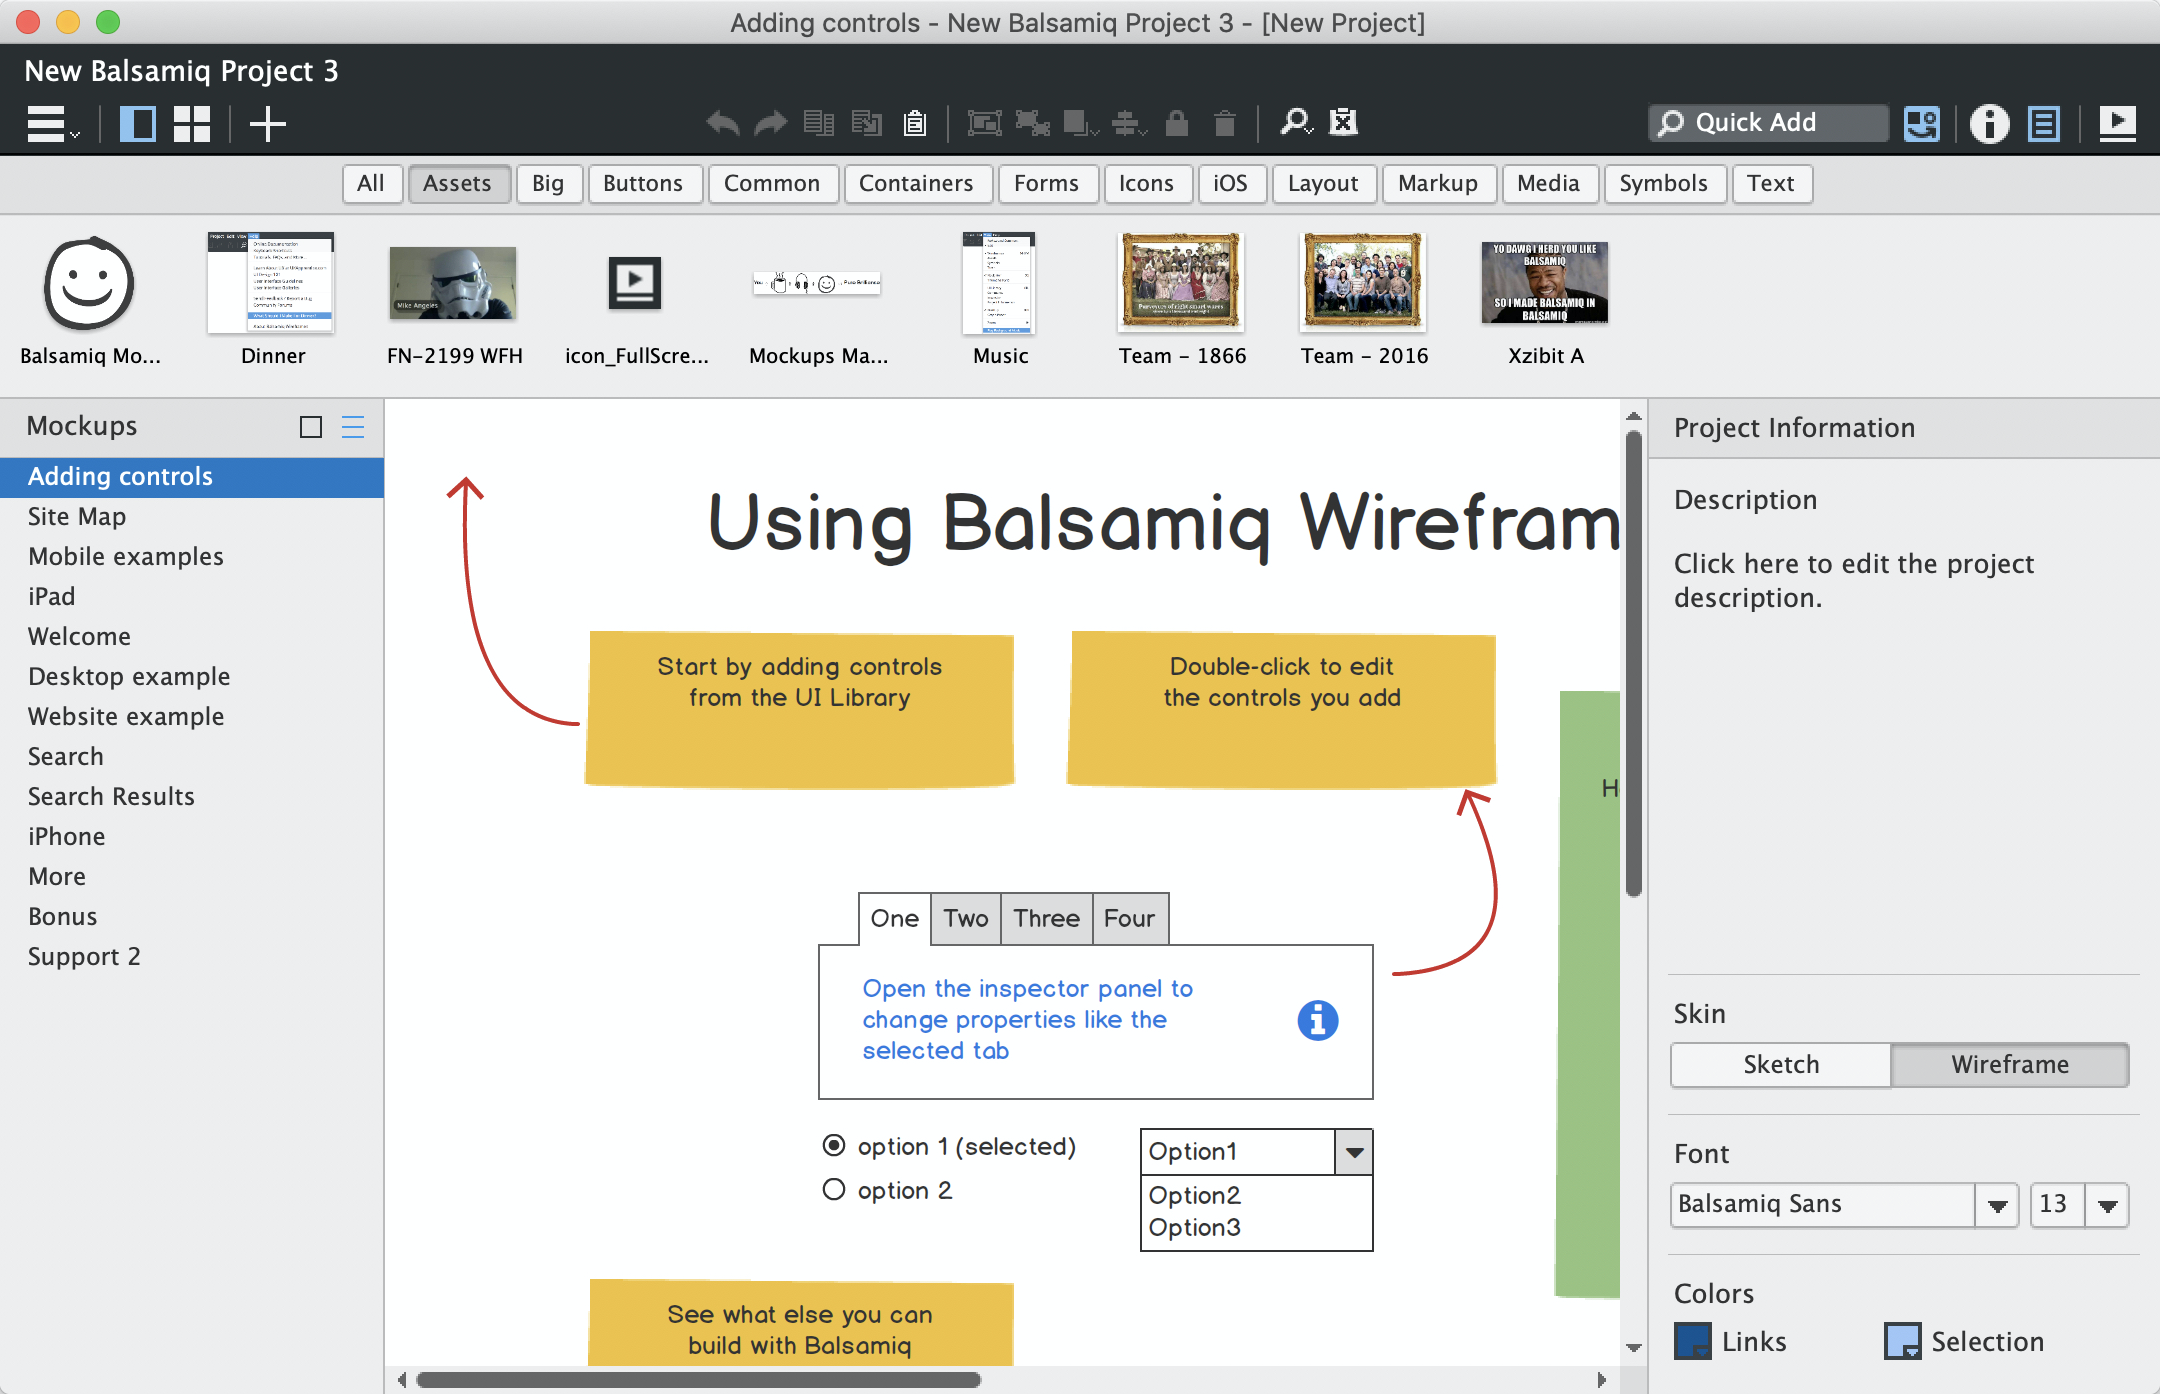Toggle the Inspector info icon
Image resolution: width=2160 pixels, height=1394 pixels.
[x=1989, y=123]
